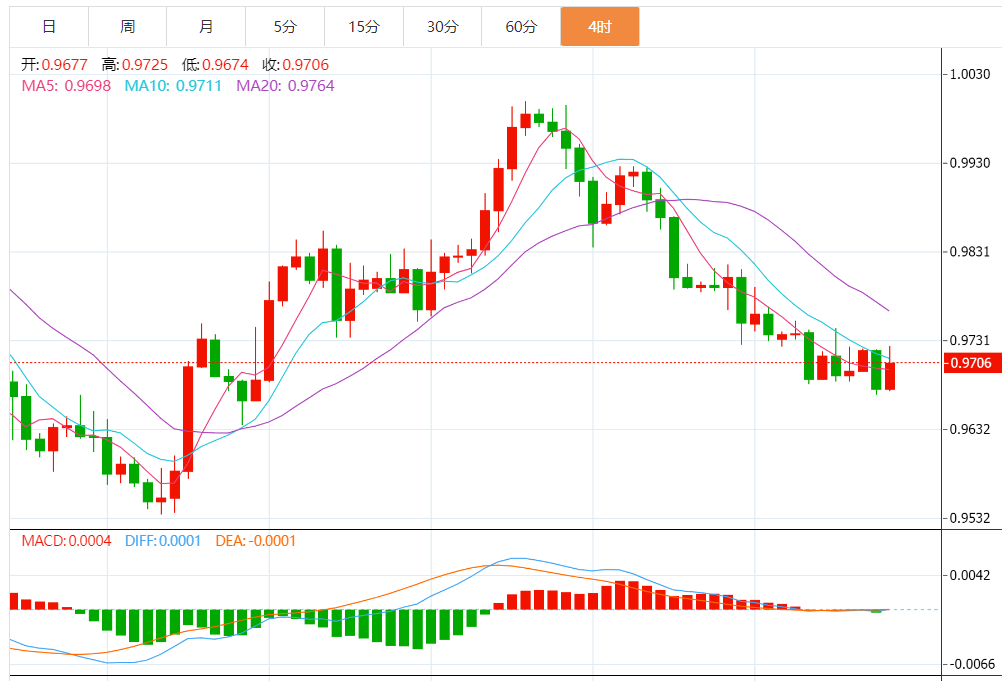
Task: Switch to the 5分 timeframe tab
Action: pyautogui.click(x=285, y=27)
